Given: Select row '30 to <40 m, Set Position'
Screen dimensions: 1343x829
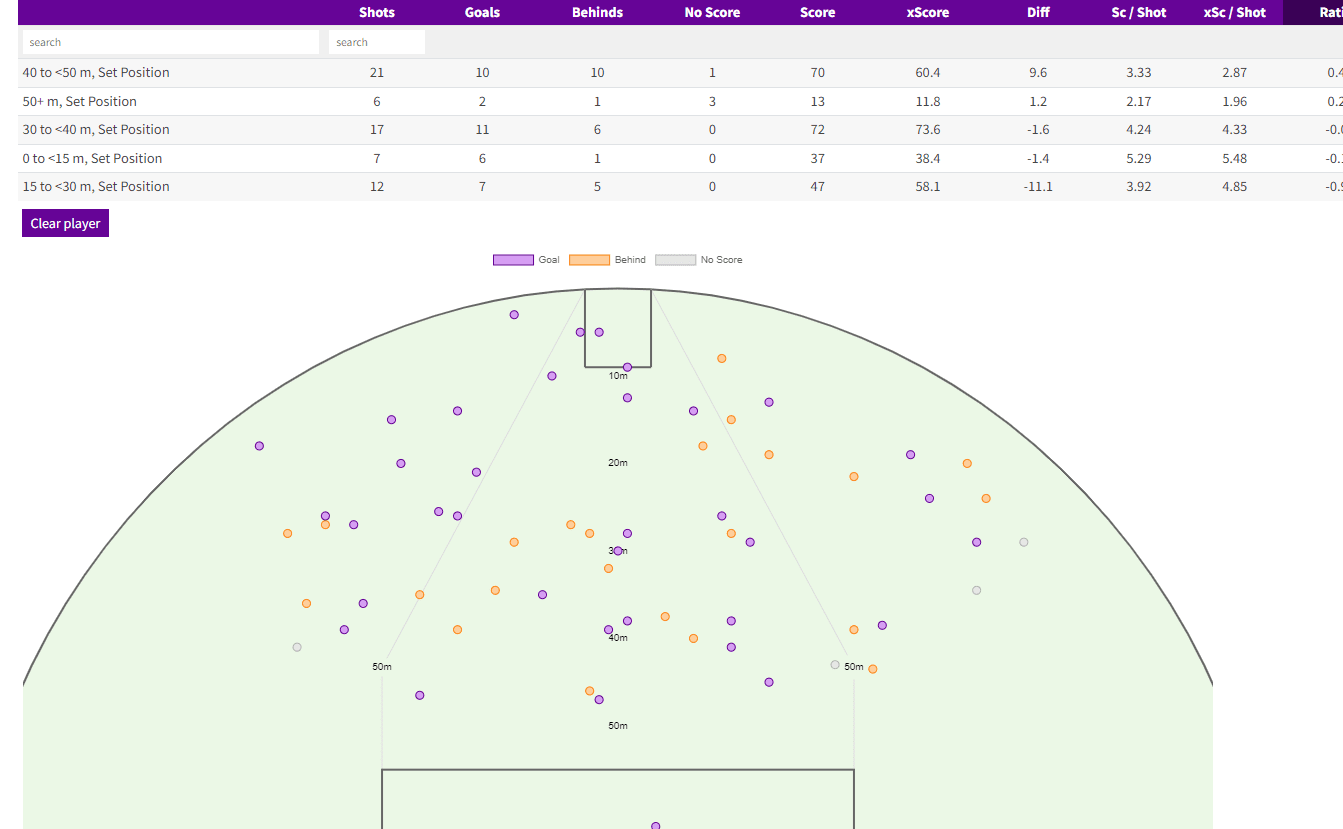Looking at the screenshot, I should [680, 130].
